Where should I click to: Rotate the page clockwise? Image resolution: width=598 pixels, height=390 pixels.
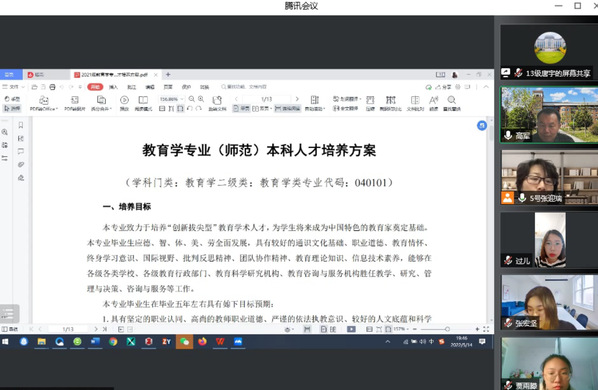click(x=198, y=109)
